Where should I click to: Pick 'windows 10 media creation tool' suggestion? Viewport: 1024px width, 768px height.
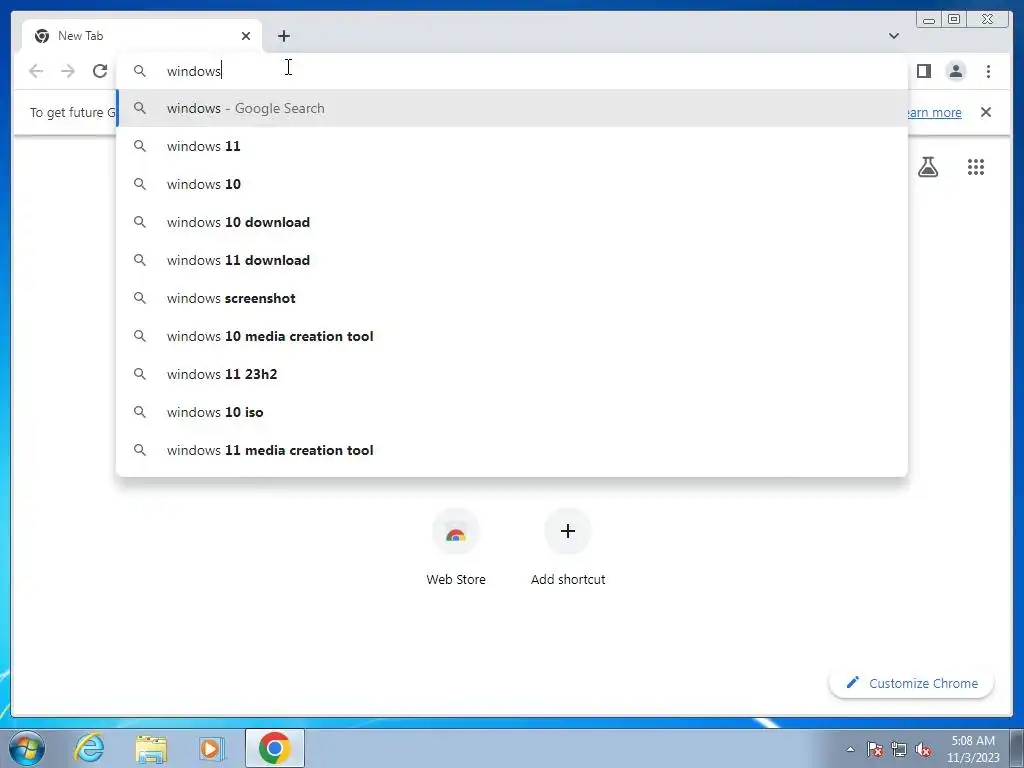coord(512,336)
